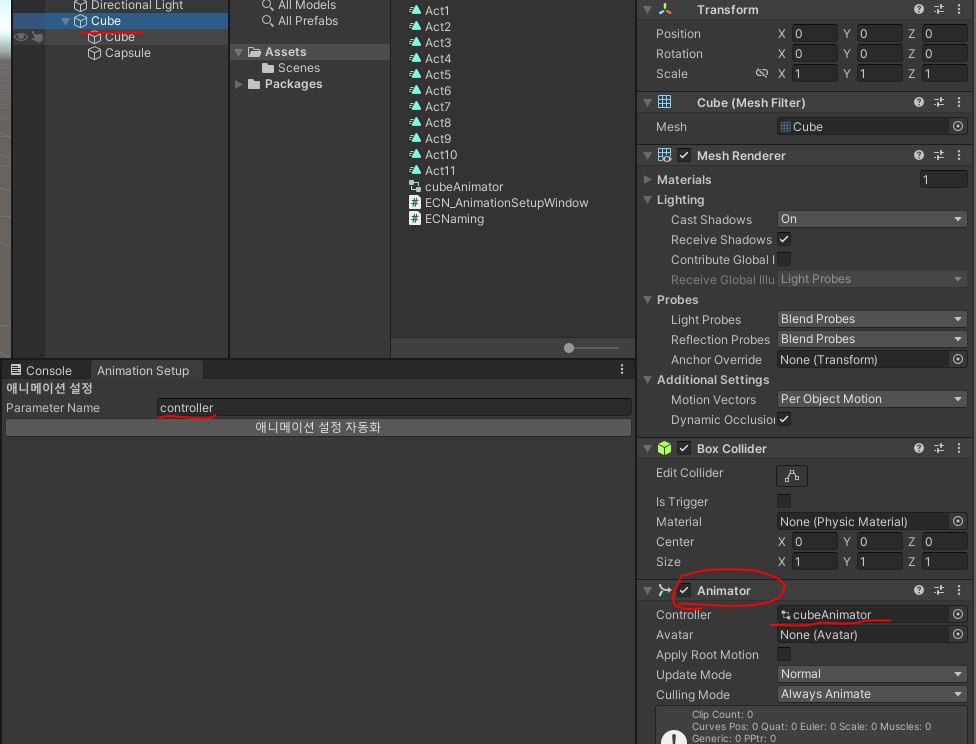Click Materials count field

click(943, 179)
